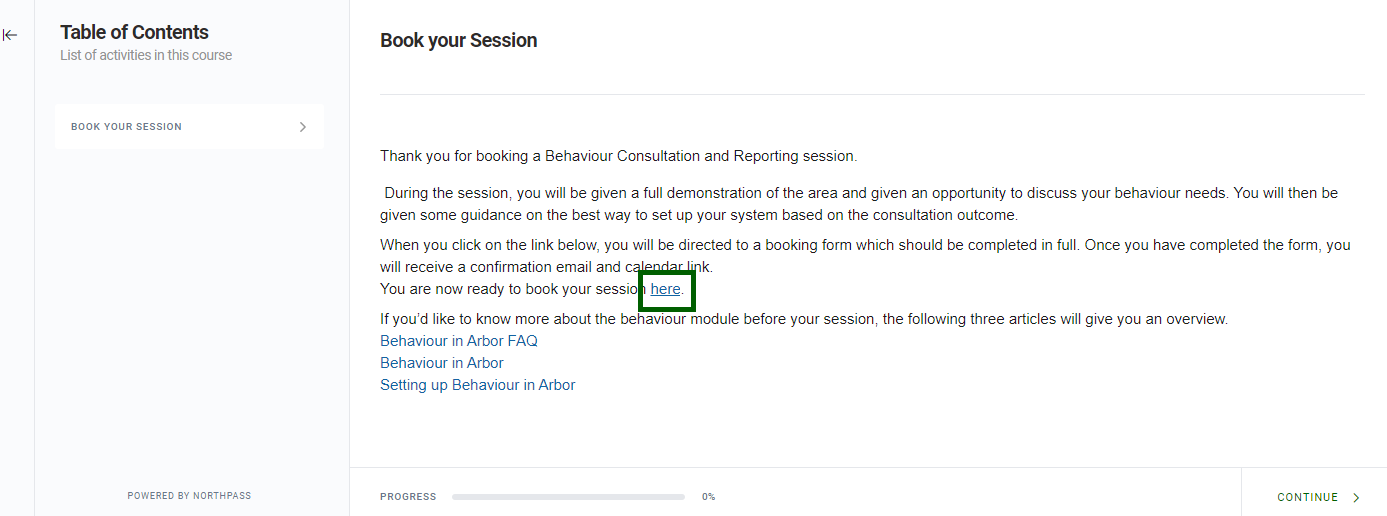This screenshot has height=516, width=1387.
Task: Click the Book your Session page title
Action: click(459, 41)
